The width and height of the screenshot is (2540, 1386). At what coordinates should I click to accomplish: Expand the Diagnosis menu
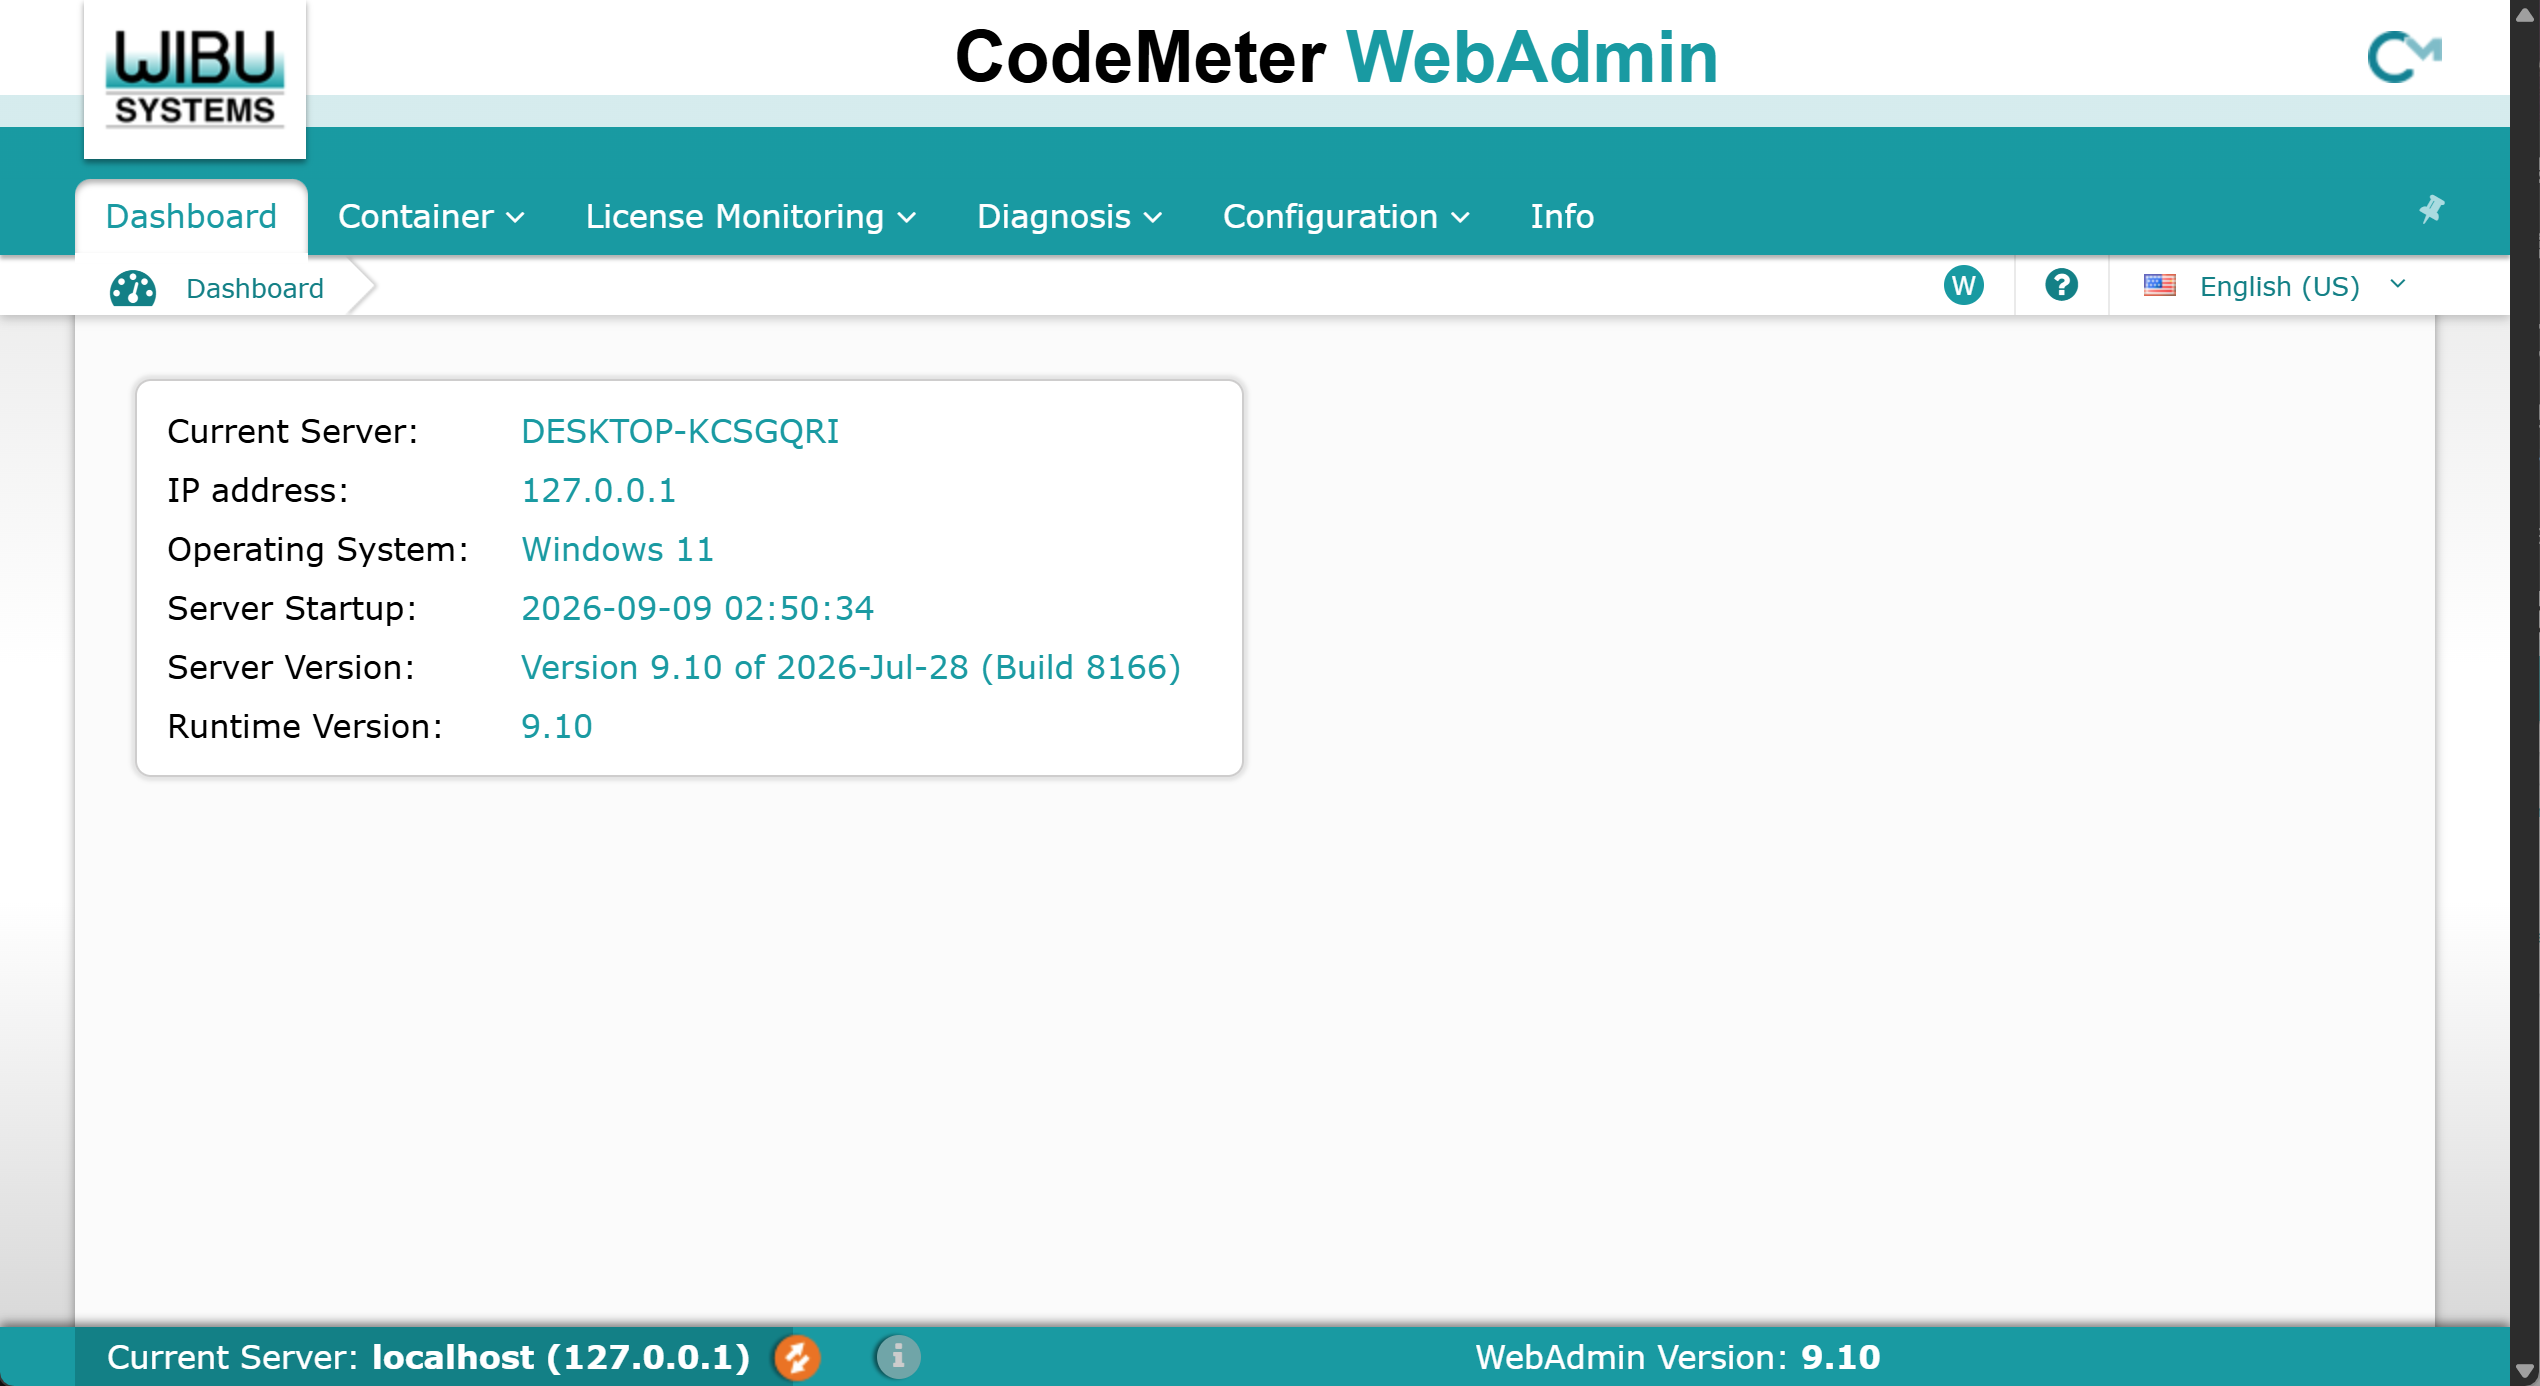point(1069,216)
